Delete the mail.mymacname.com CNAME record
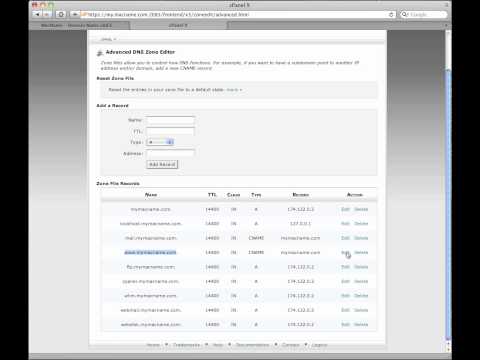Screen dimensions: 480x360 pos(361,238)
